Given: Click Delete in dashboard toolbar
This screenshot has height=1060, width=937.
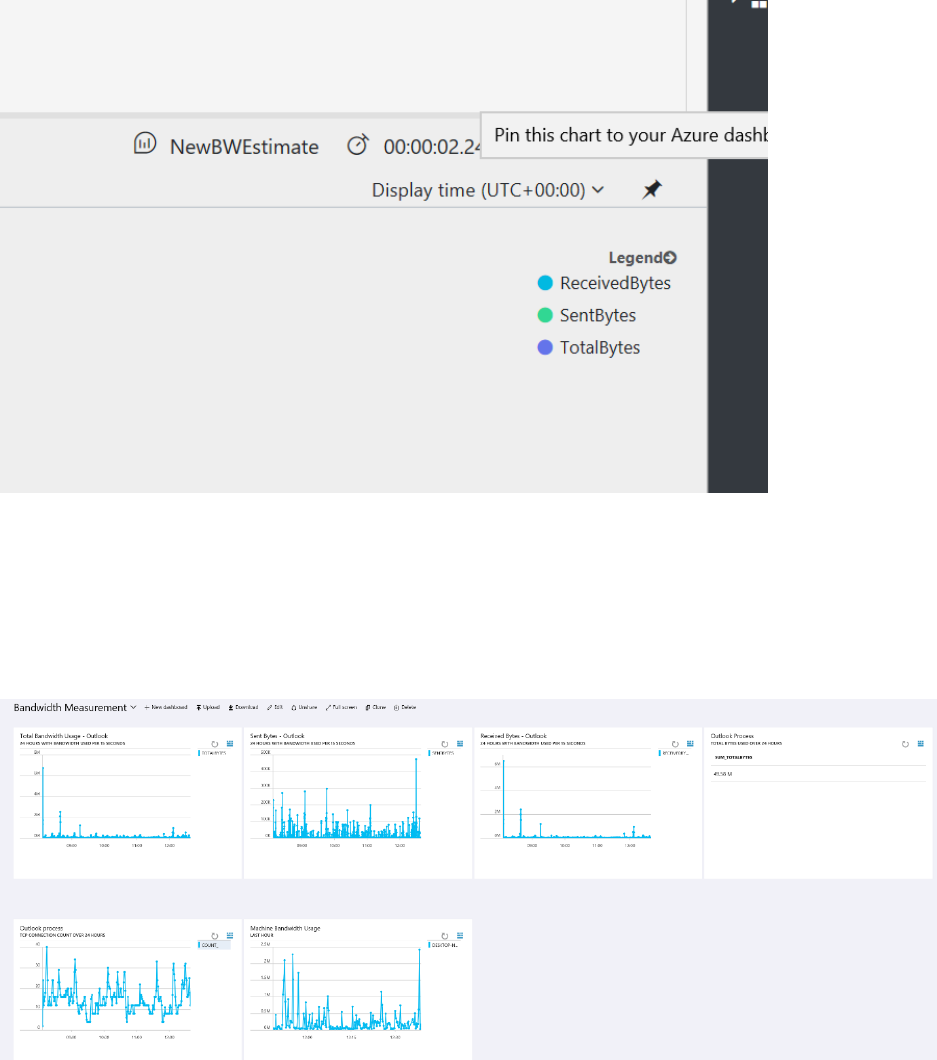Looking at the screenshot, I should pos(405,707).
